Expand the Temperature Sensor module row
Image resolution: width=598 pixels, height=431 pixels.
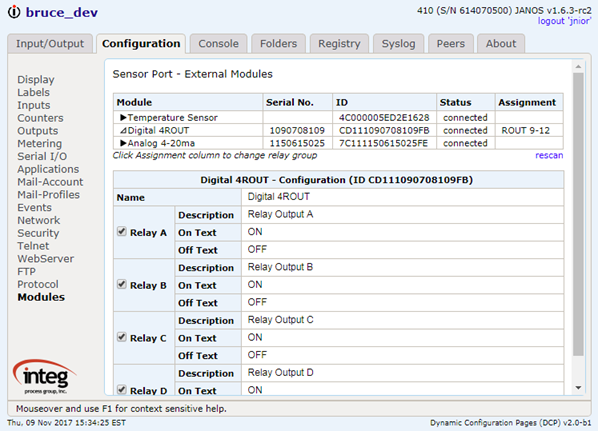click(x=123, y=117)
